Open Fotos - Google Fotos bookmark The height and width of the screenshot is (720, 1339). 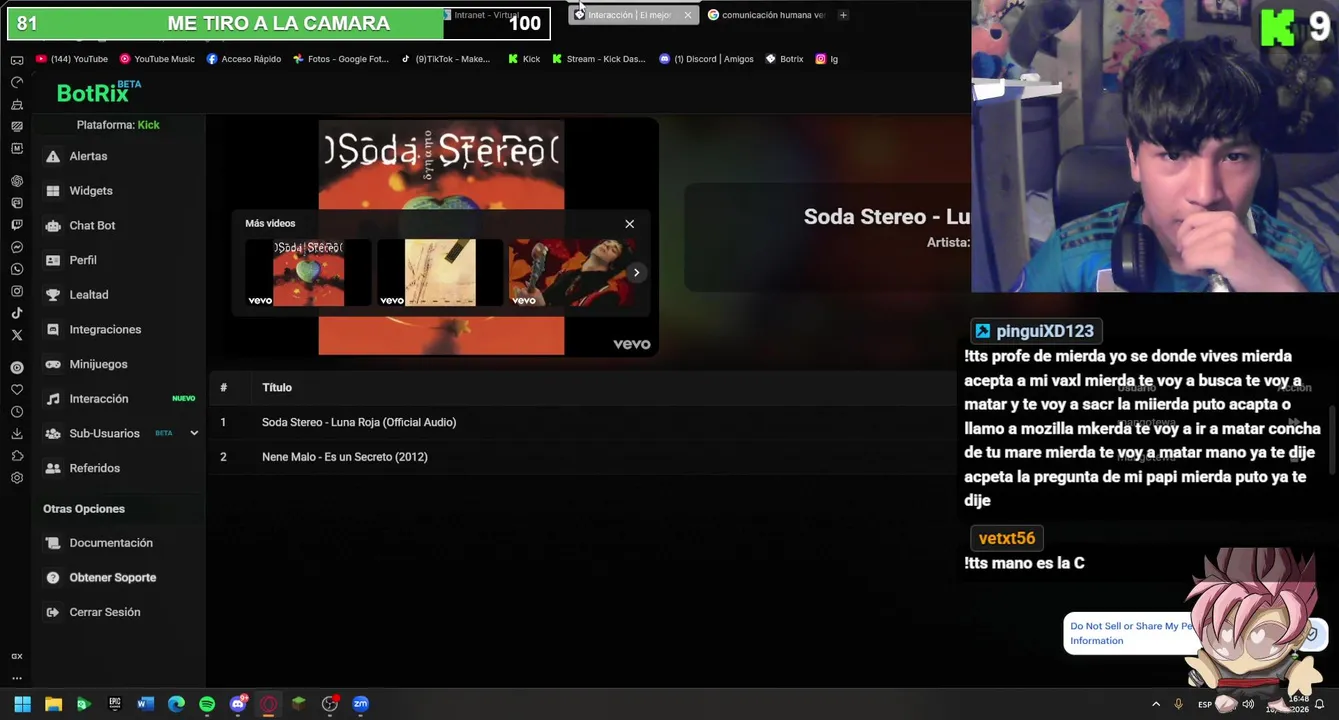coord(341,59)
